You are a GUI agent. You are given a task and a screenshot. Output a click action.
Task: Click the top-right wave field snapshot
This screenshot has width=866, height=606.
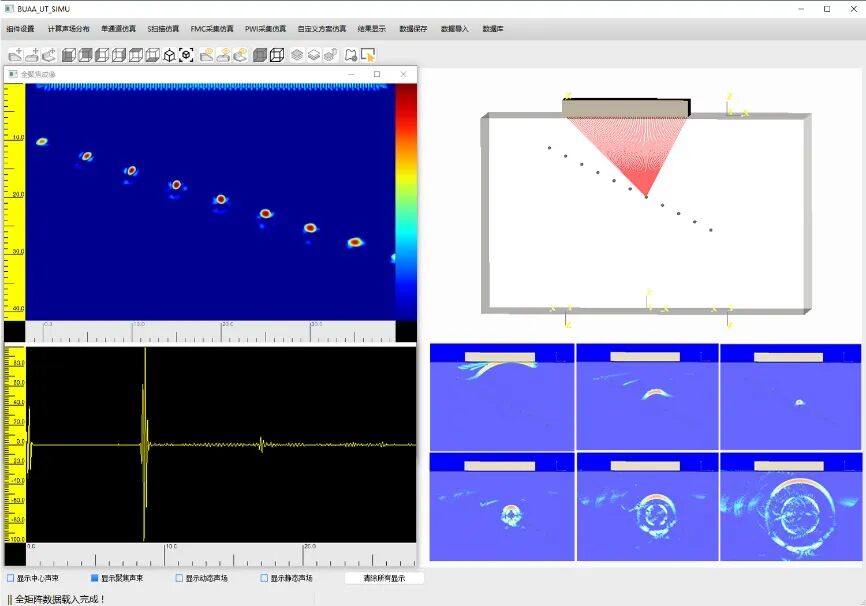[790, 397]
